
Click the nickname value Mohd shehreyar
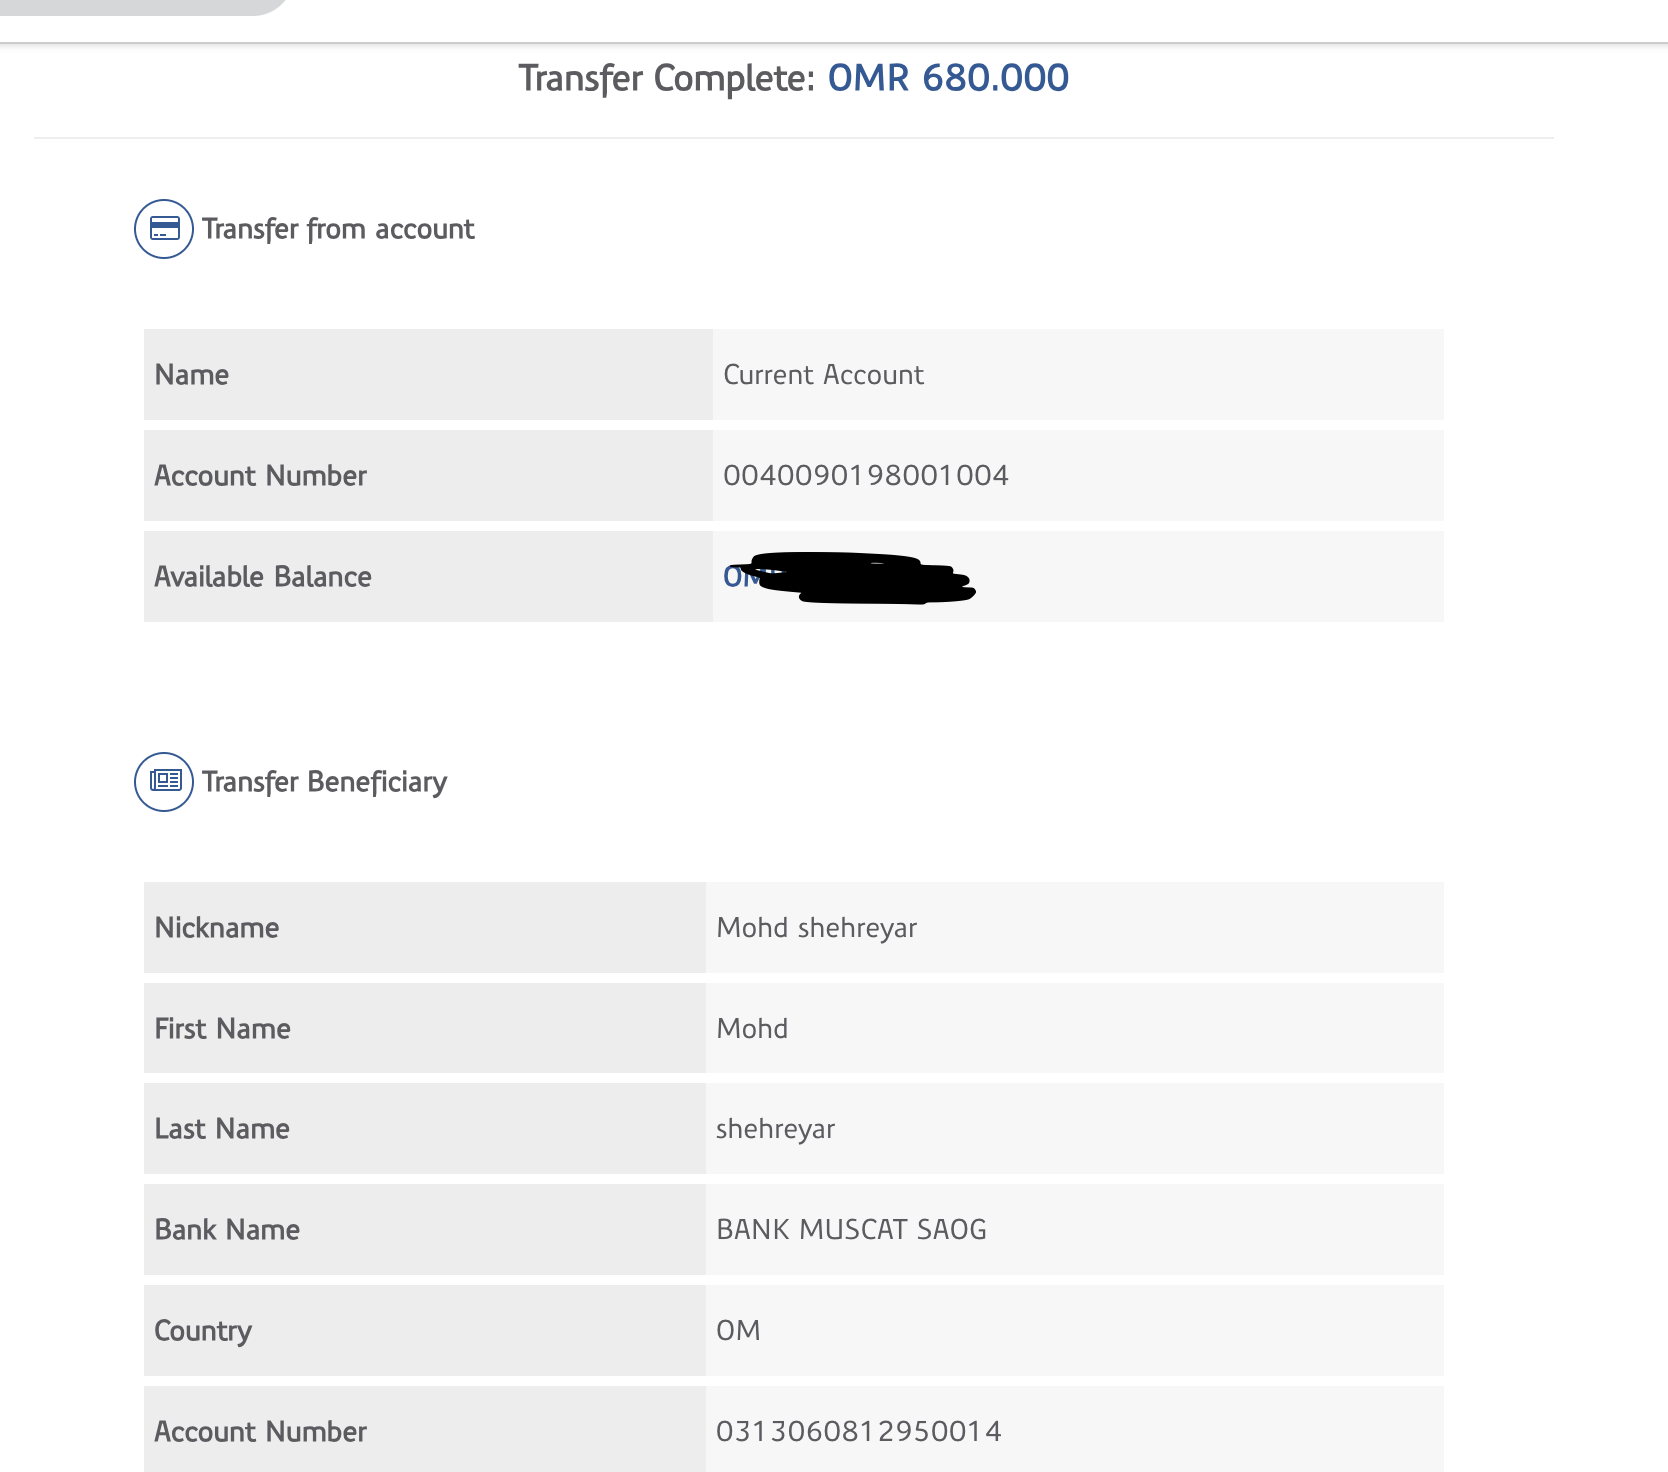(x=816, y=928)
